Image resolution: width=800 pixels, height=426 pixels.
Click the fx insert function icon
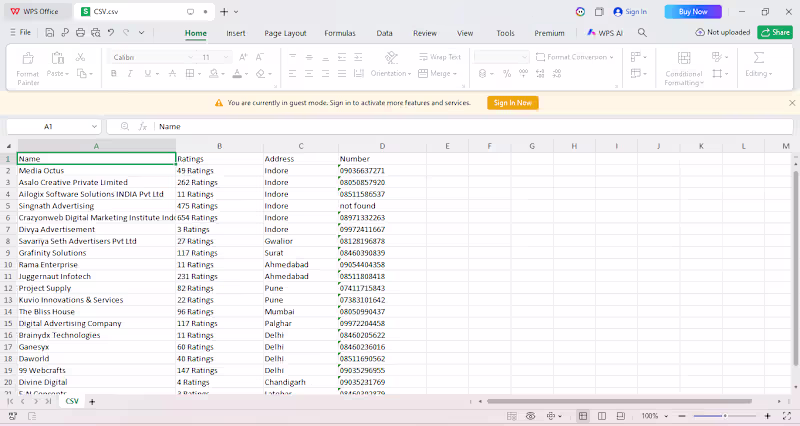point(143,127)
